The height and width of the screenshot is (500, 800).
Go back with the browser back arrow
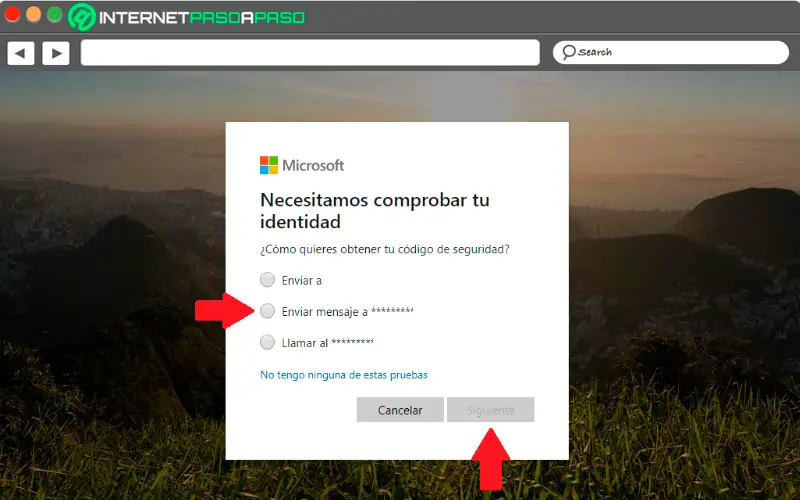pos(20,53)
